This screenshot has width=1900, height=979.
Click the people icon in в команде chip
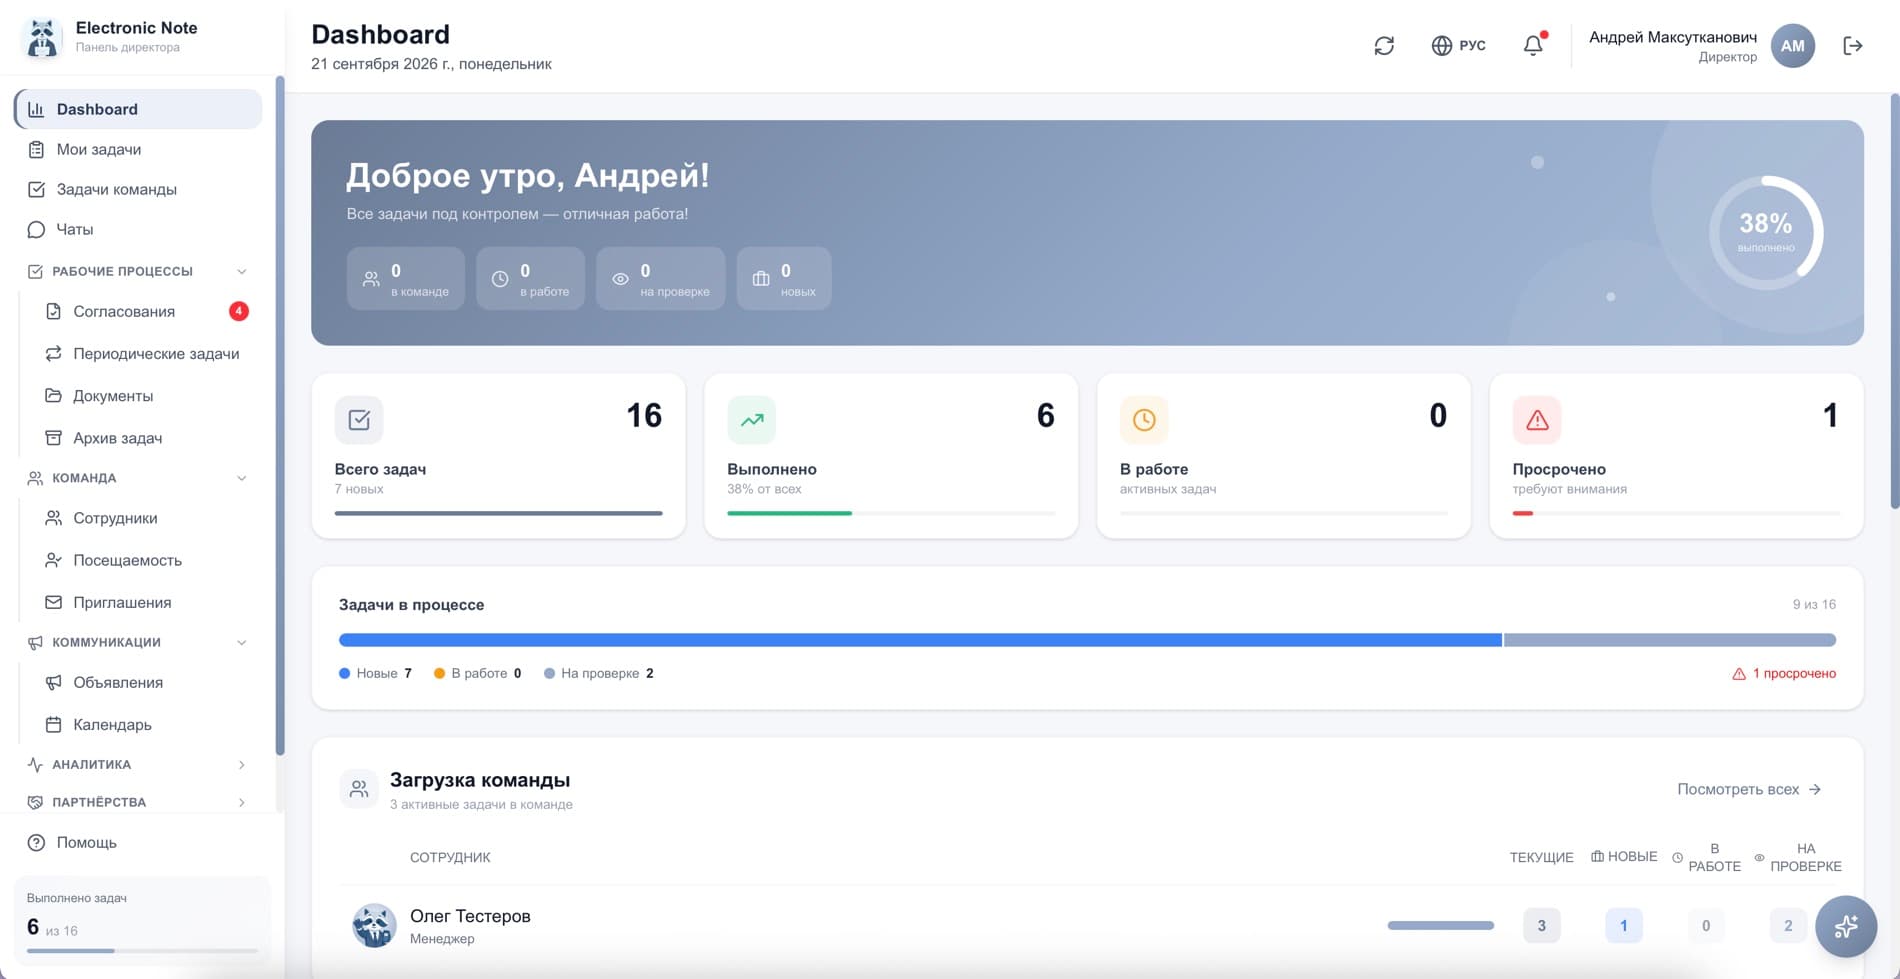[x=371, y=279]
